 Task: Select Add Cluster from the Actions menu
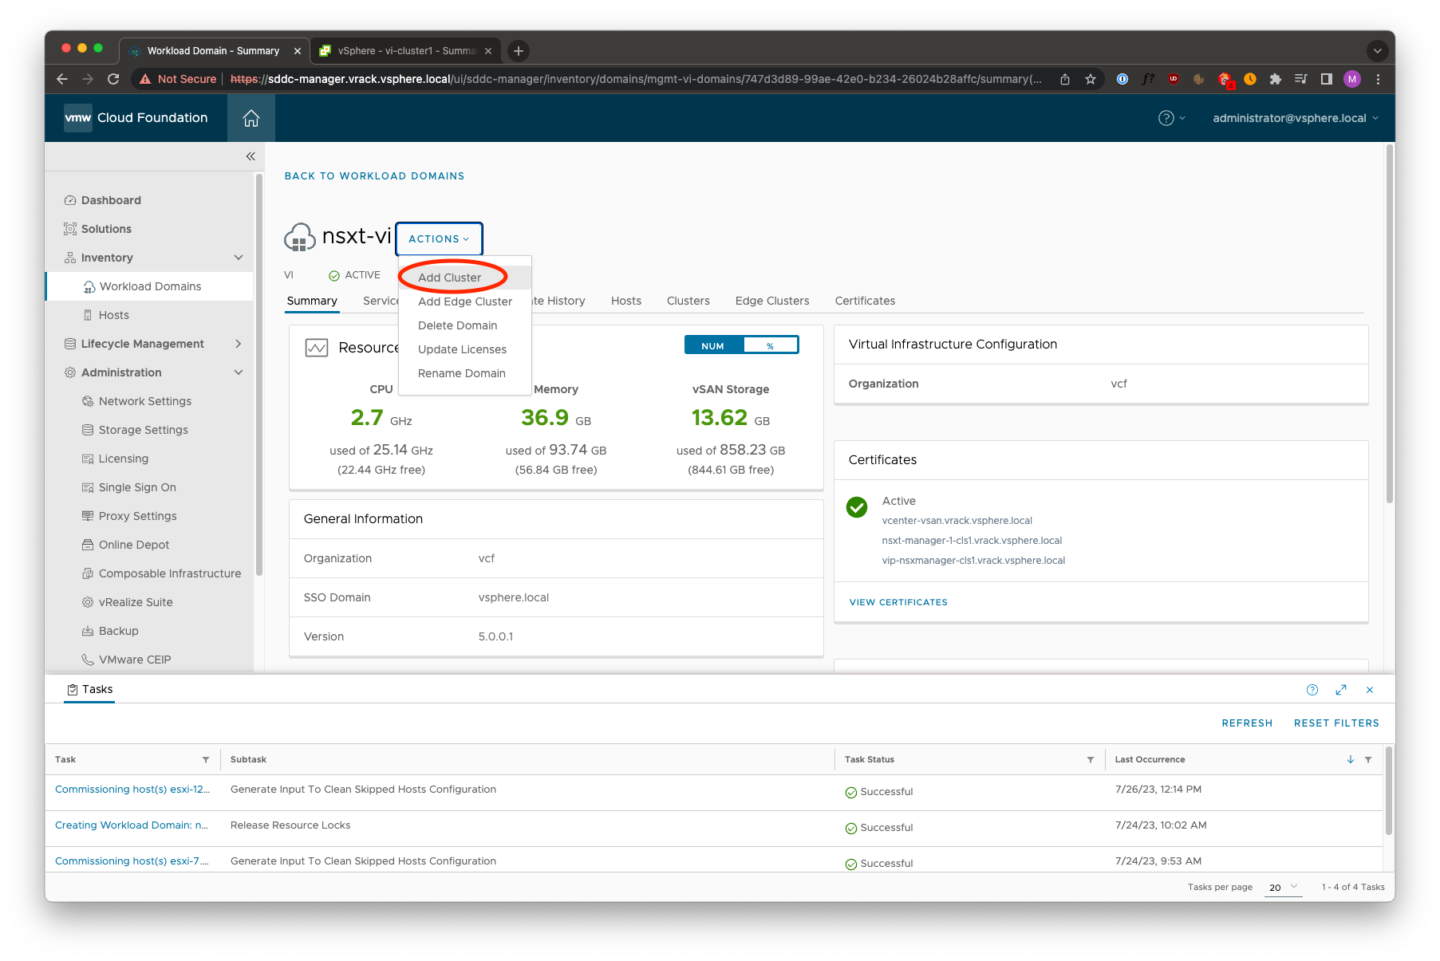click(451, 277)
